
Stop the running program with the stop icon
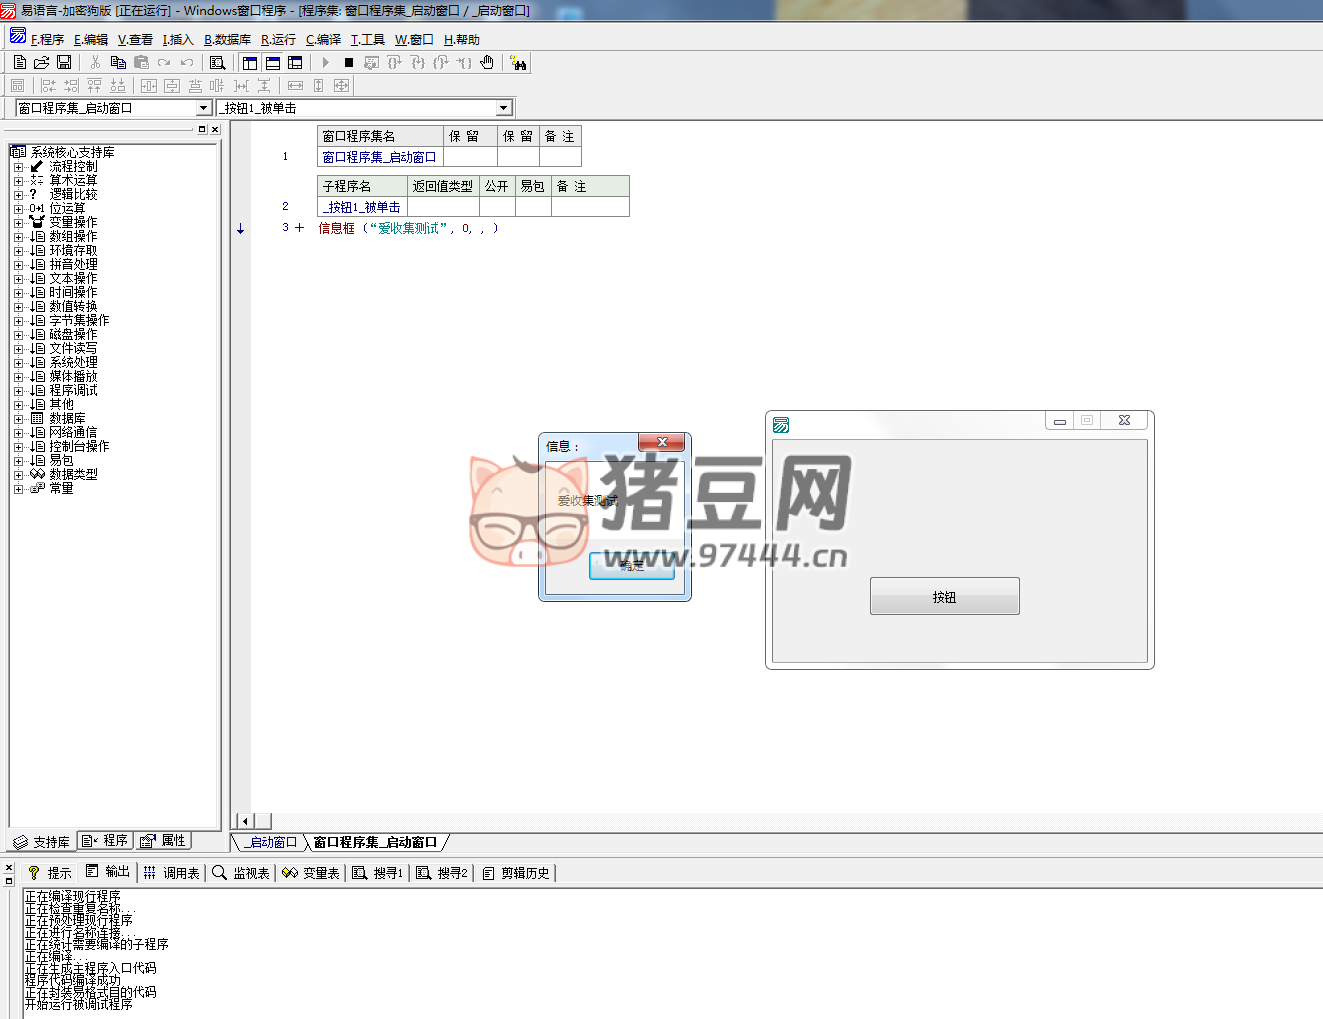pyautogui.click(x=349, y=62)
